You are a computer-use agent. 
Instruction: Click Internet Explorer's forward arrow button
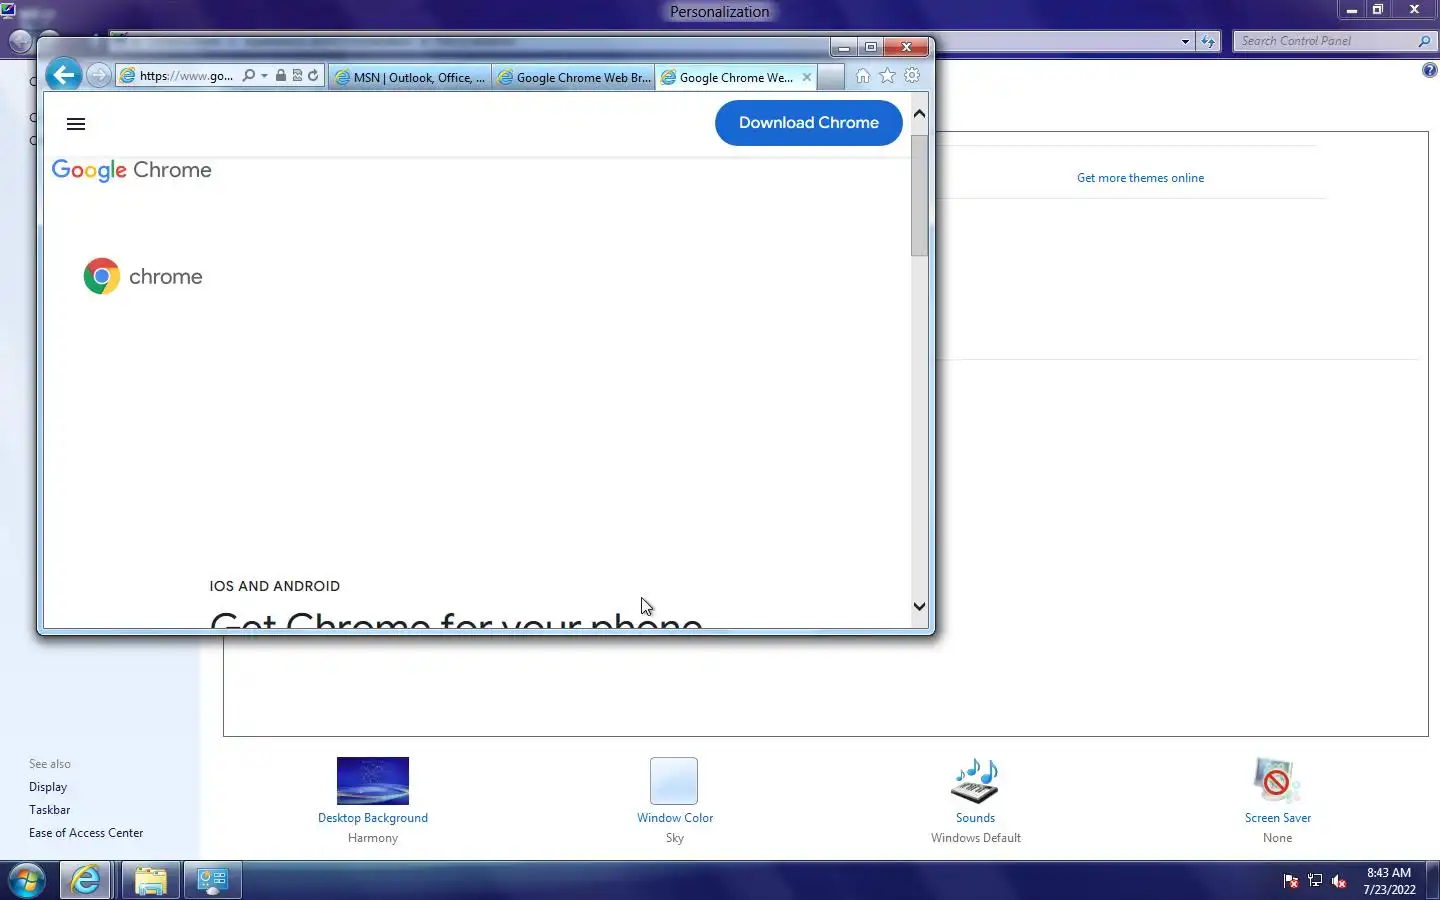click(x=98, y=75)
